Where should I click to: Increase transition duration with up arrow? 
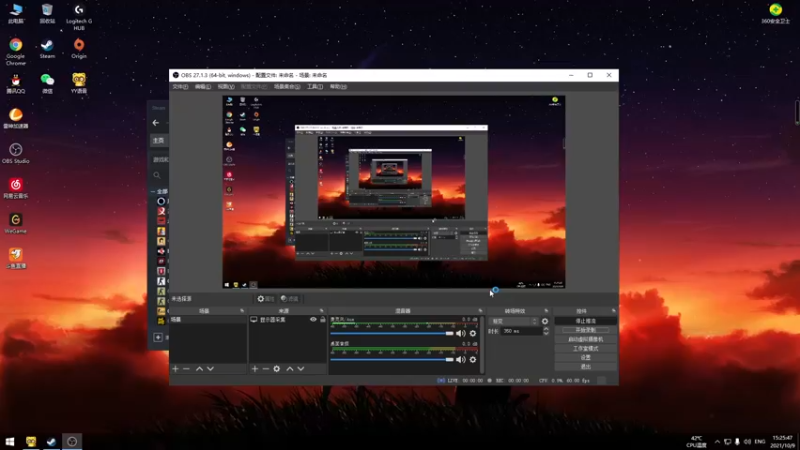tap(546, 329)
